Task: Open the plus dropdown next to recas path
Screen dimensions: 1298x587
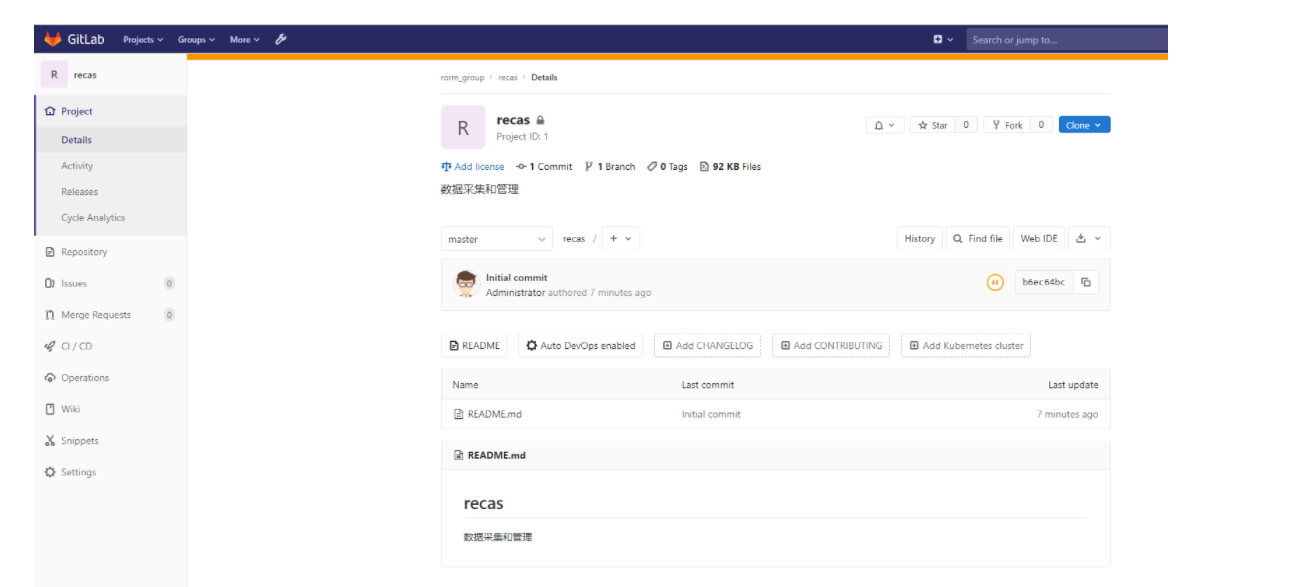Action: [621, 239]
